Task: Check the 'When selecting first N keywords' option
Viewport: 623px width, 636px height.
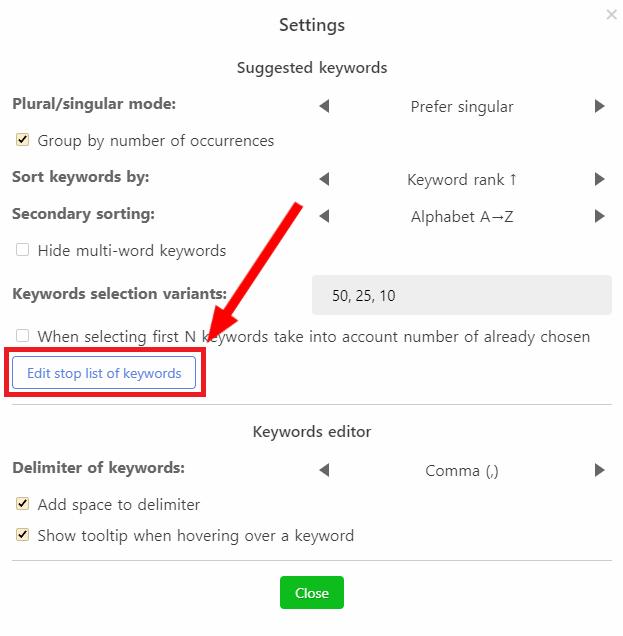Action: tap(22, 335)
